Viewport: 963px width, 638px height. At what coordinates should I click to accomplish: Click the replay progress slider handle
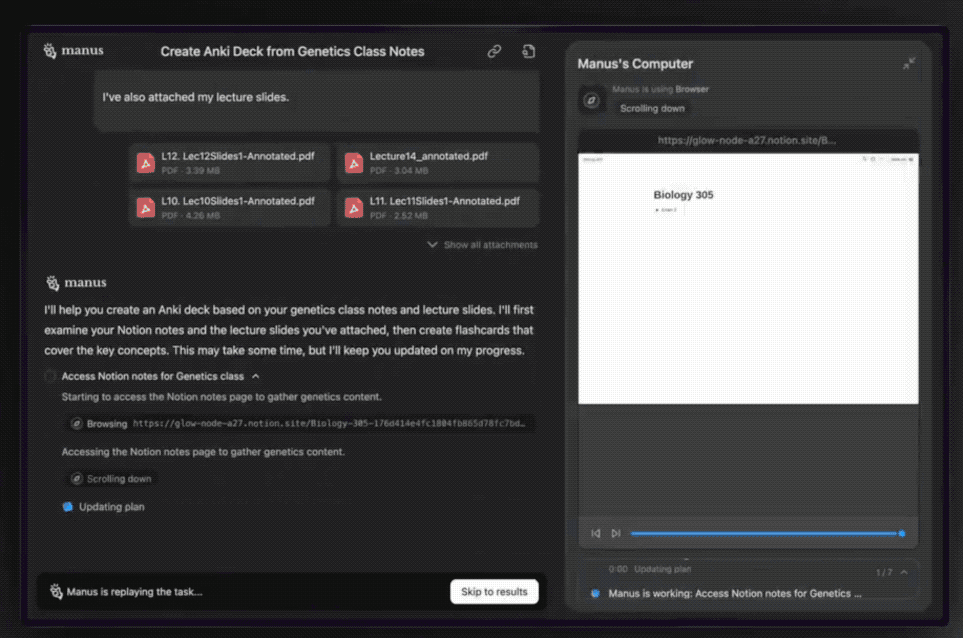point(902,533)
